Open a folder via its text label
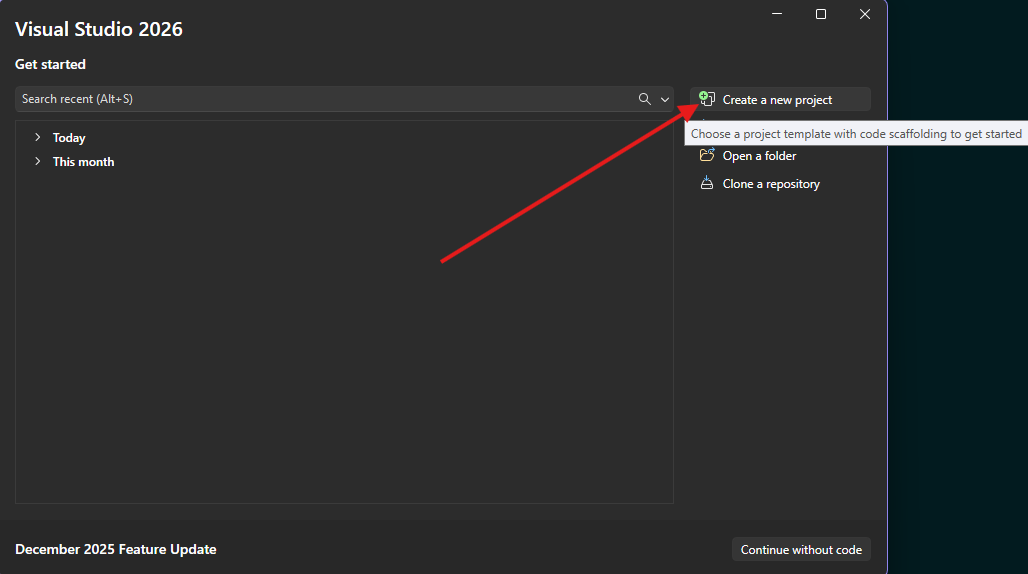Screen dimensions: 1028x574 coord(759,156)
